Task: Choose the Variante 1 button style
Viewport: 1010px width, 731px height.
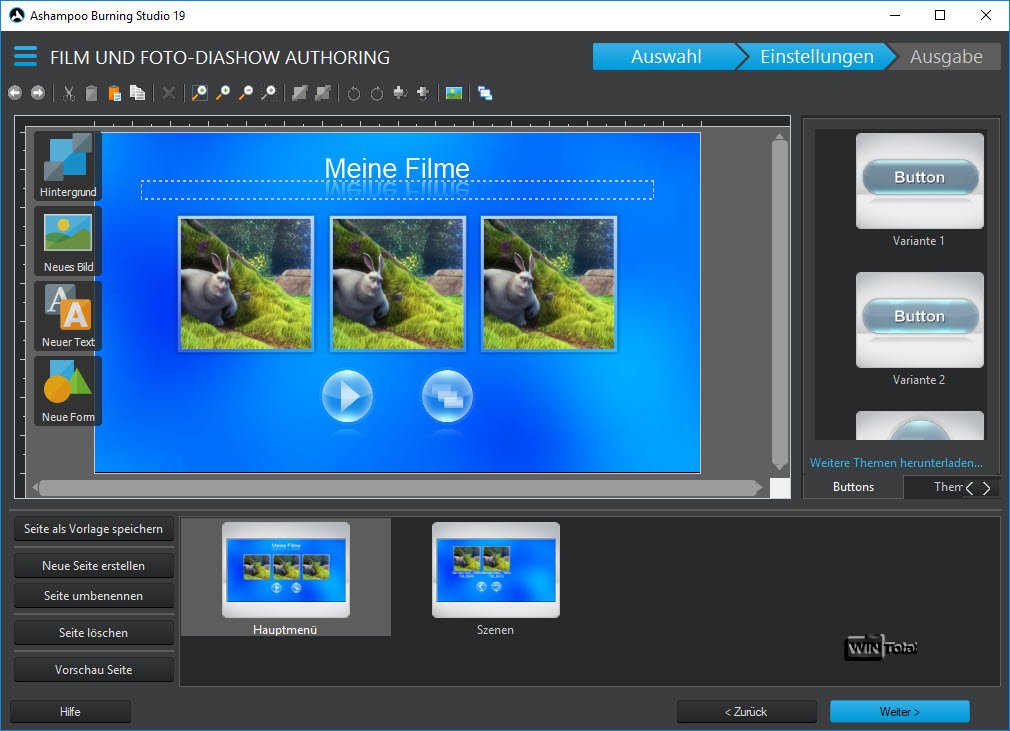Action: tap(919, 180)
